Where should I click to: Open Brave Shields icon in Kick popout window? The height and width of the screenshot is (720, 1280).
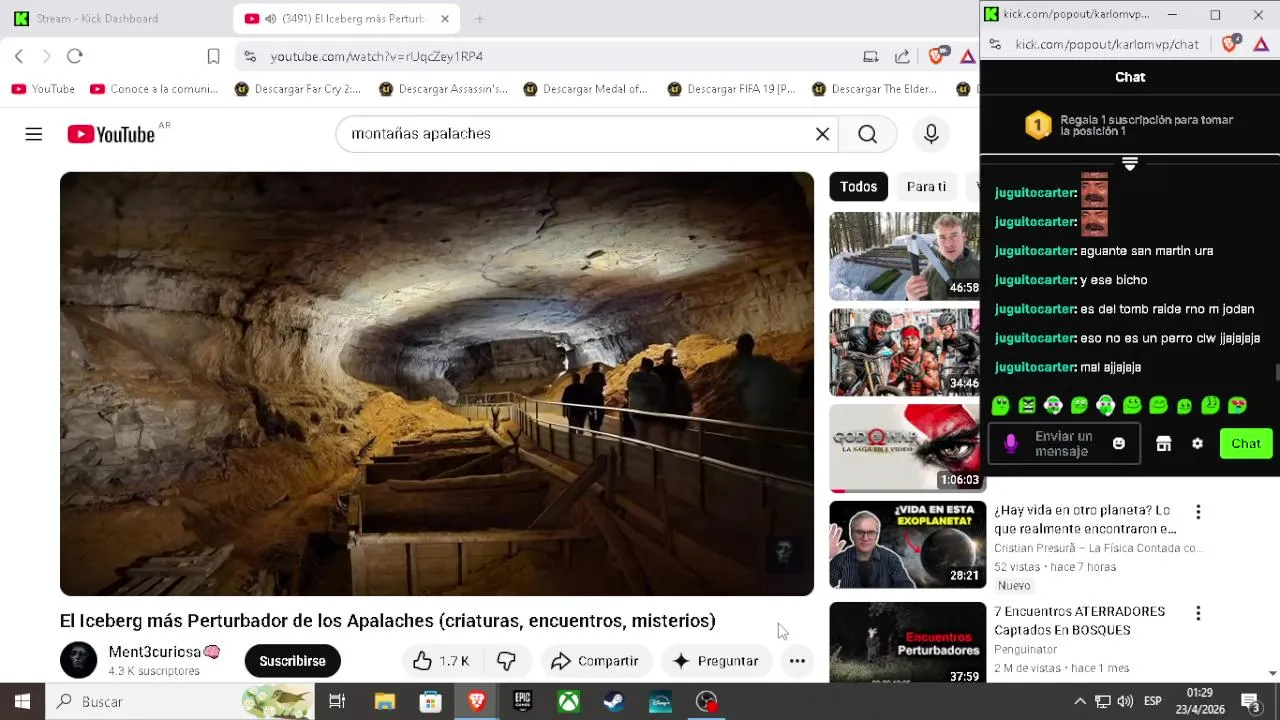(1231, 44)
